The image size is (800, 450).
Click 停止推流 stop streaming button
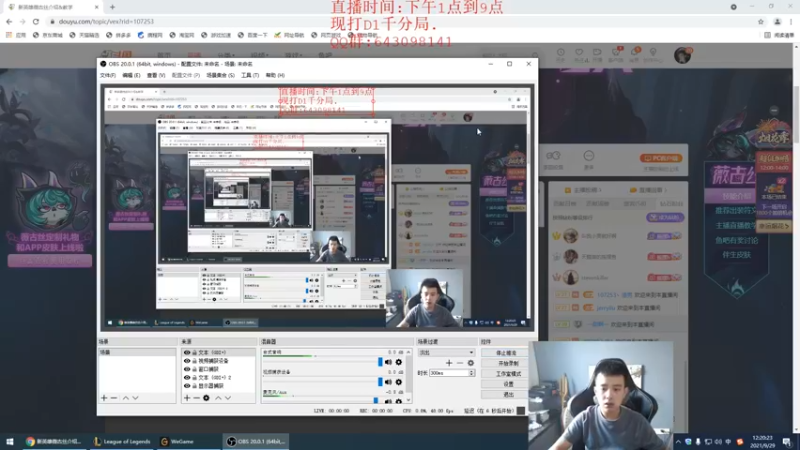coord(507,353)
